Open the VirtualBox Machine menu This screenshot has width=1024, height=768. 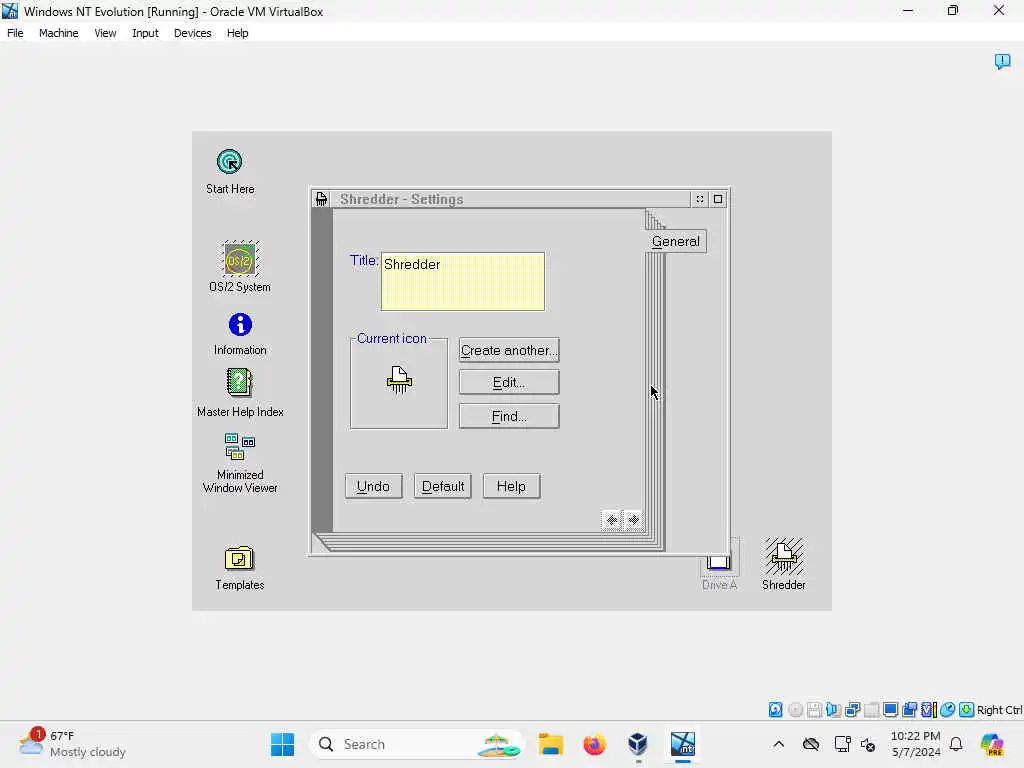coord(59,33)
